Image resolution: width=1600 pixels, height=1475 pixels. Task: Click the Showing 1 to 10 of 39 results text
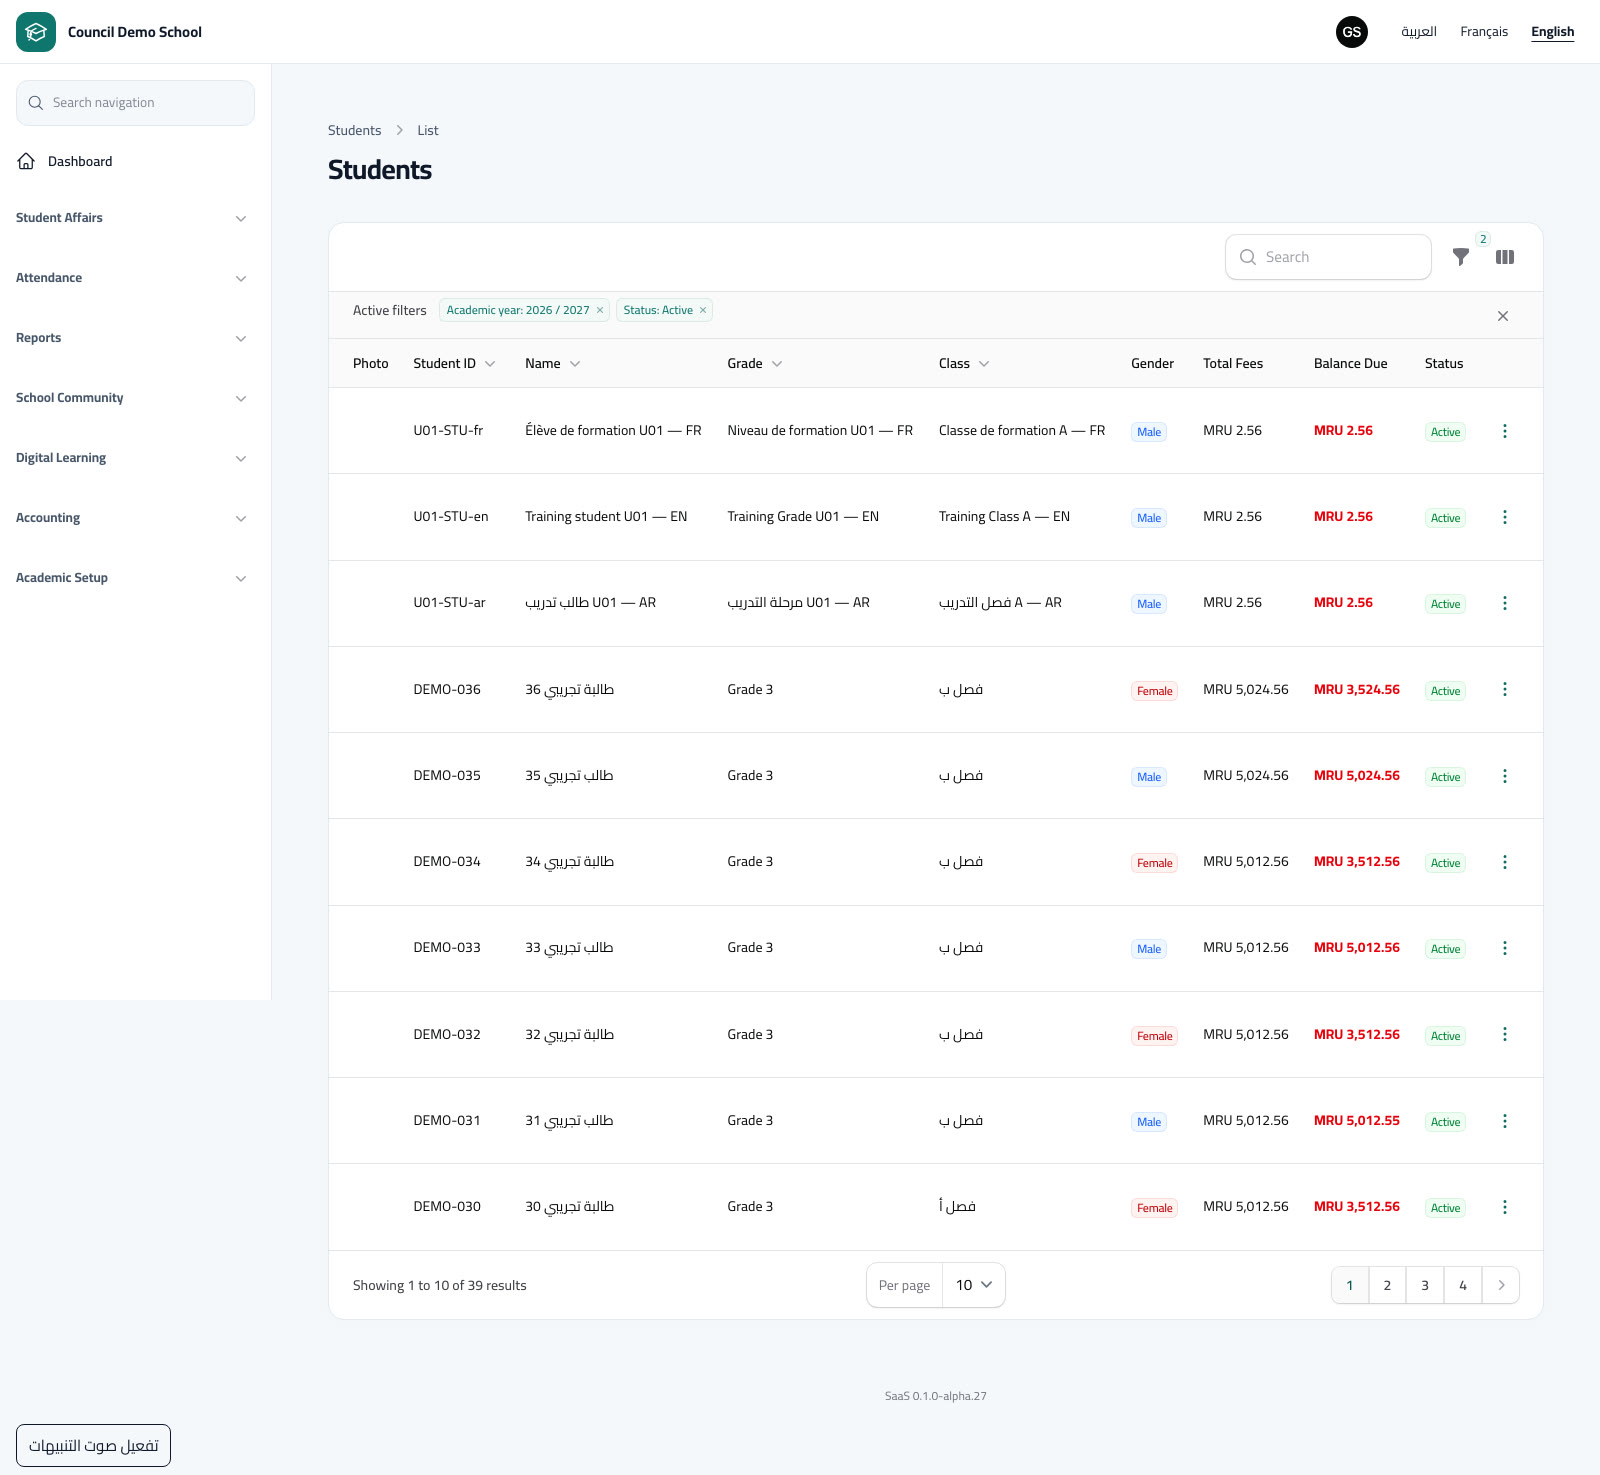[x=440, y=1285]
